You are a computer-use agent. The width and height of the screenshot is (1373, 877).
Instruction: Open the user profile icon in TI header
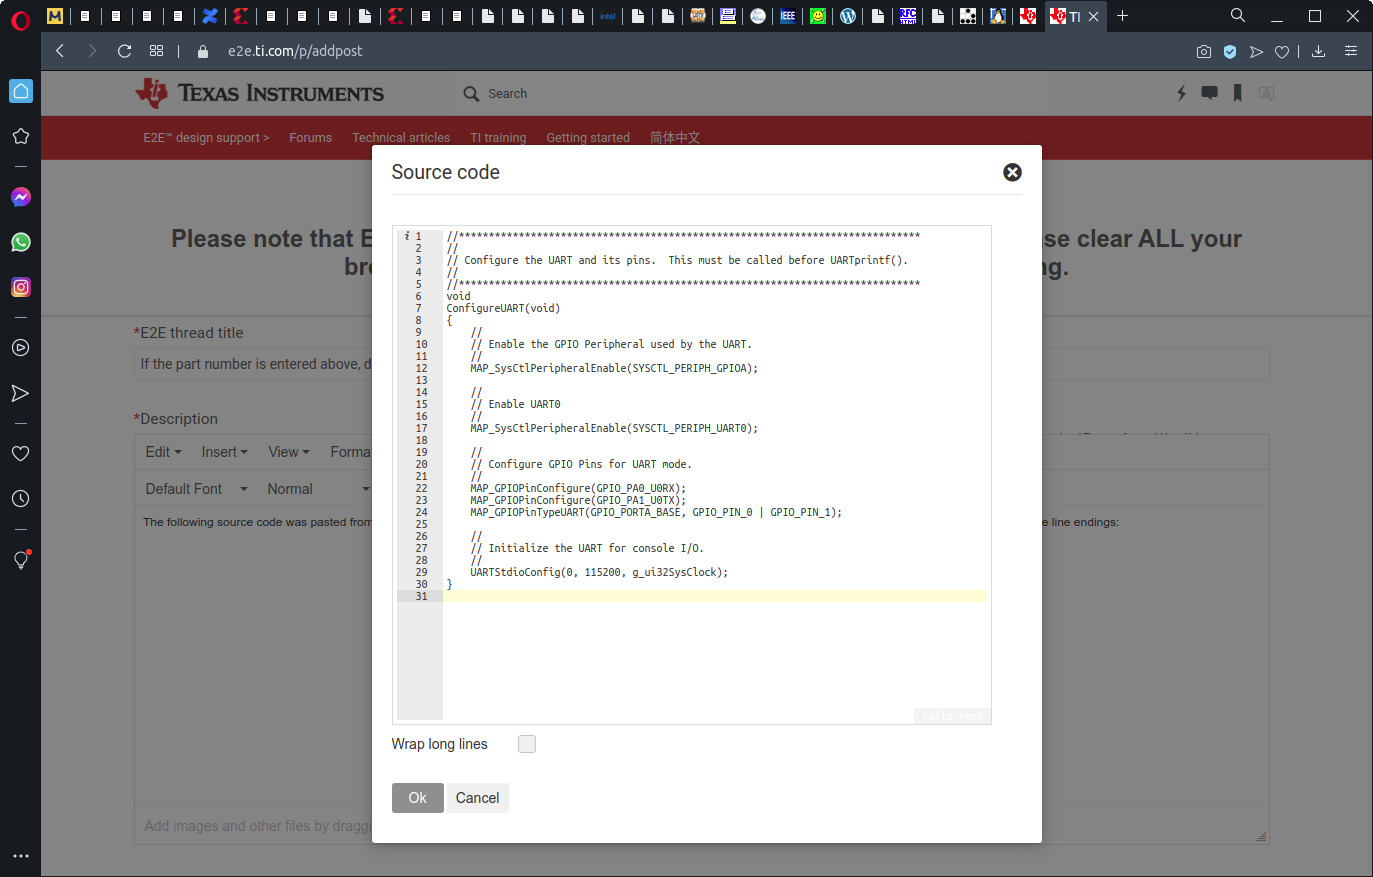click(x=1266, y=93)
